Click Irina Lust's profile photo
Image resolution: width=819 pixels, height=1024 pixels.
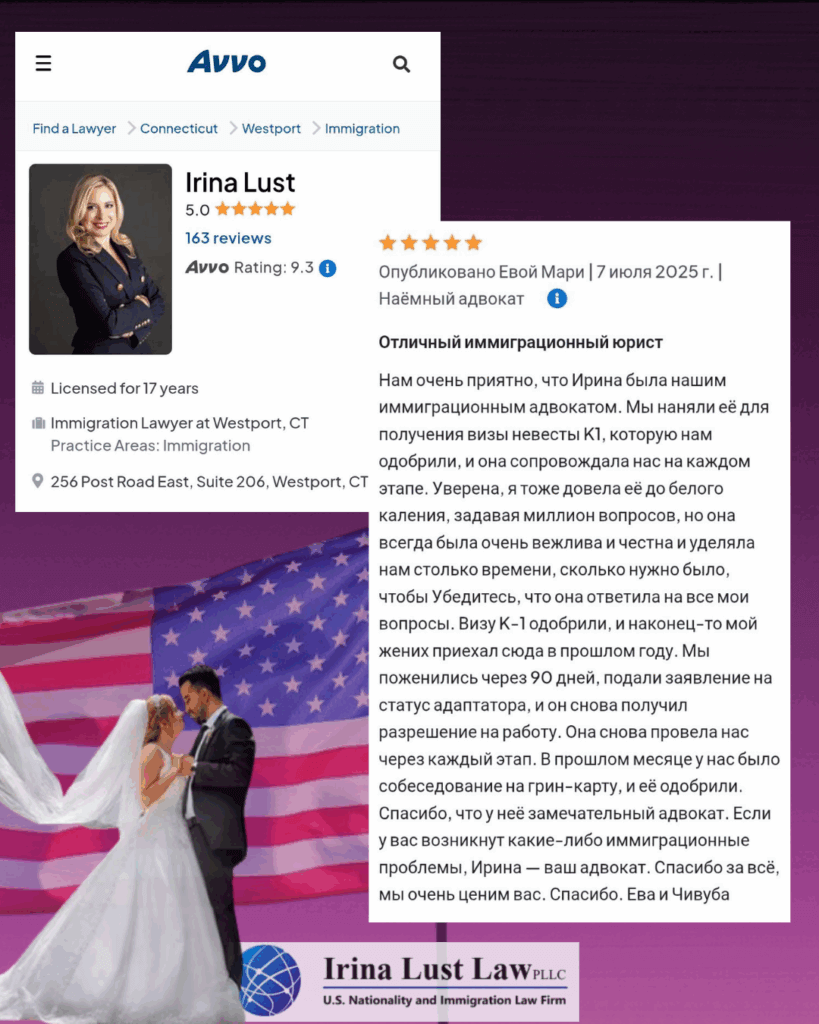coord(101,259)
